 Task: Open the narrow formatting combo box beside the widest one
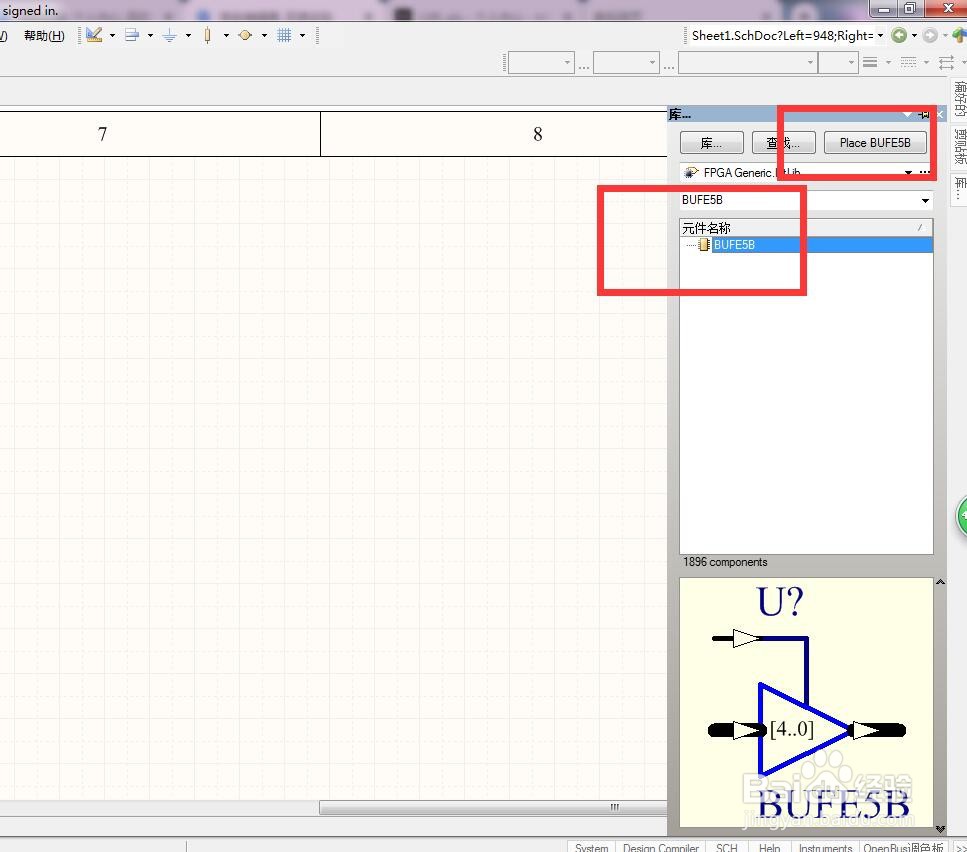tap(838, 62)
